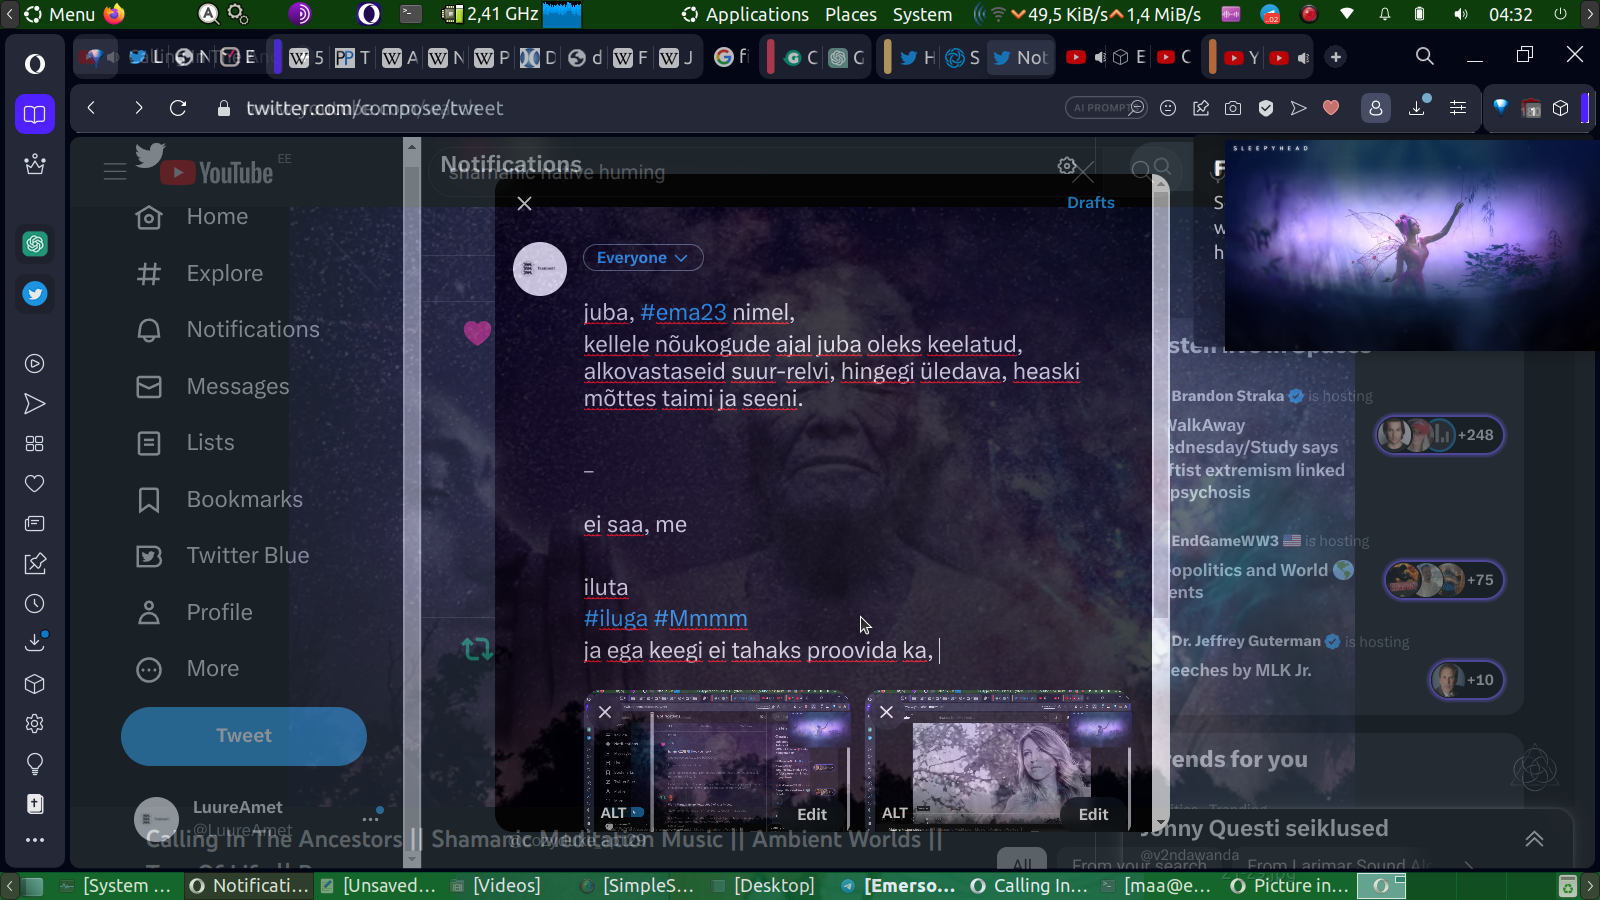Open the browser profile icon
The image size is (1600, 900).
coord(1376,108)
